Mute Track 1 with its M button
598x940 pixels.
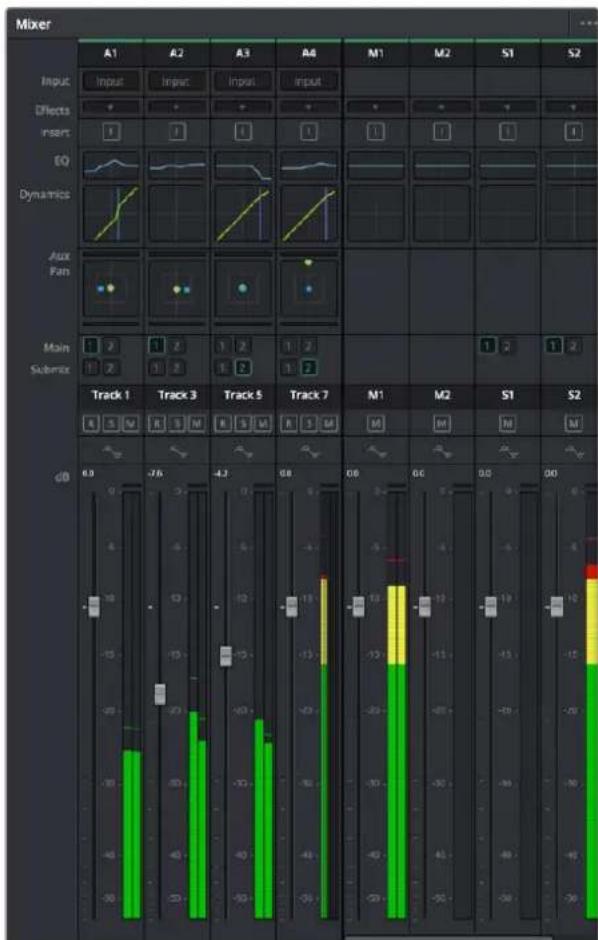click(129, 424)
